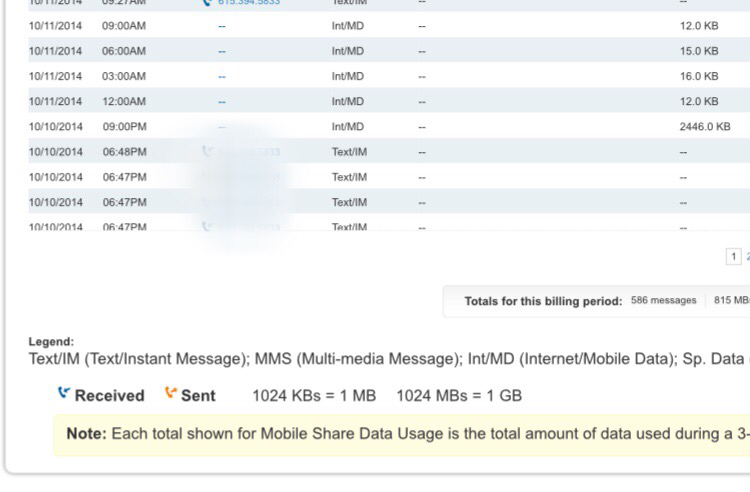Click the 15.0 KB data usage value
Viewport: 750px width, 492px height.
tap(698, 51)
